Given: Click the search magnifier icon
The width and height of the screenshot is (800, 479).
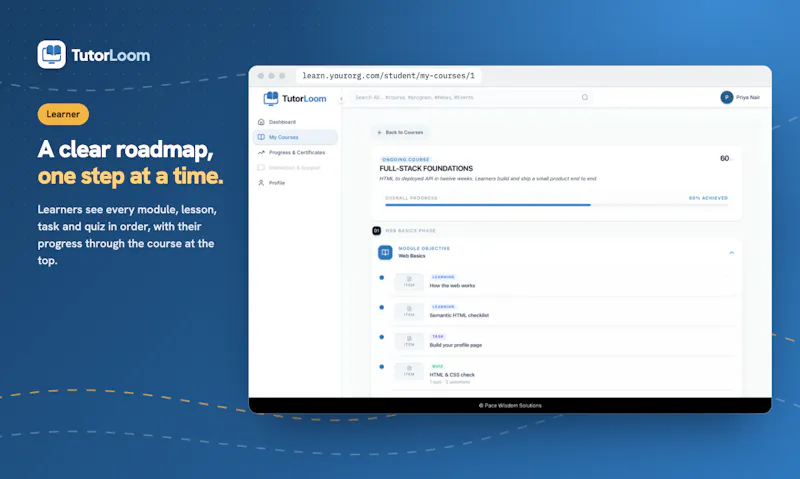Looking at the screenshot, I should [x=585, y=97].
